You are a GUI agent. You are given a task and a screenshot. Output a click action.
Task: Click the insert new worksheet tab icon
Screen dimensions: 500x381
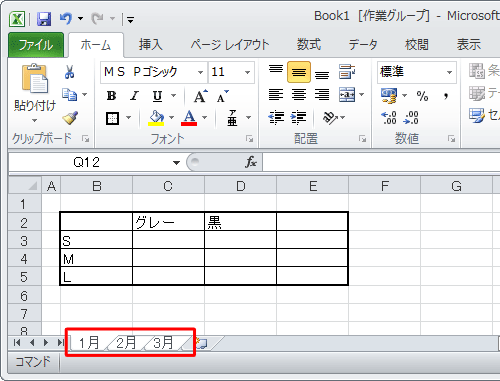(201, 343)
